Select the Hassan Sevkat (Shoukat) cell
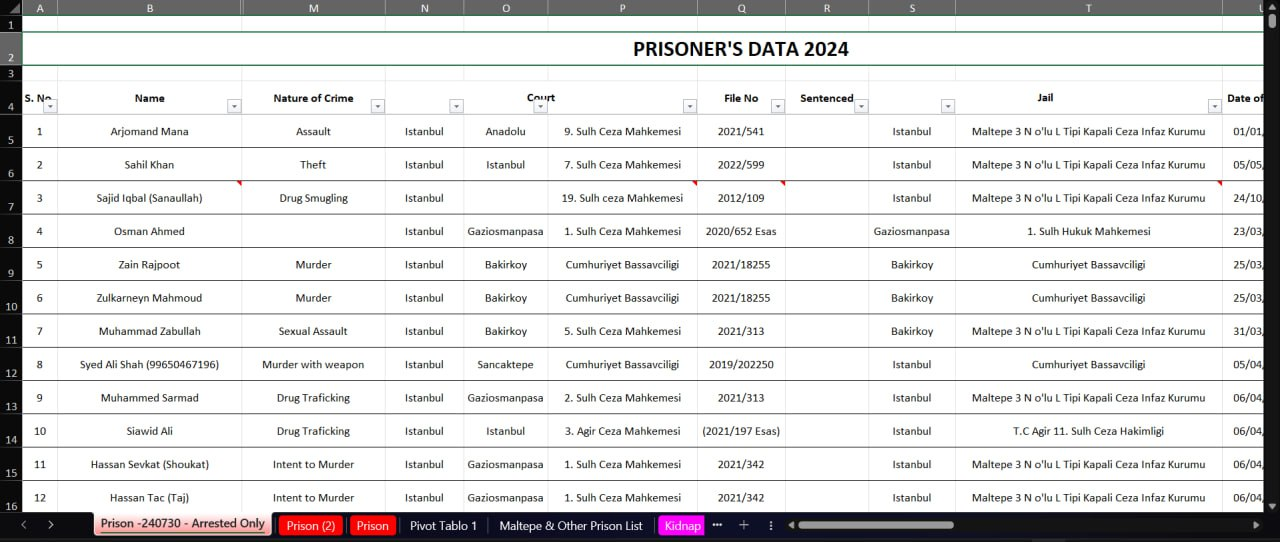 pos(150,465)
